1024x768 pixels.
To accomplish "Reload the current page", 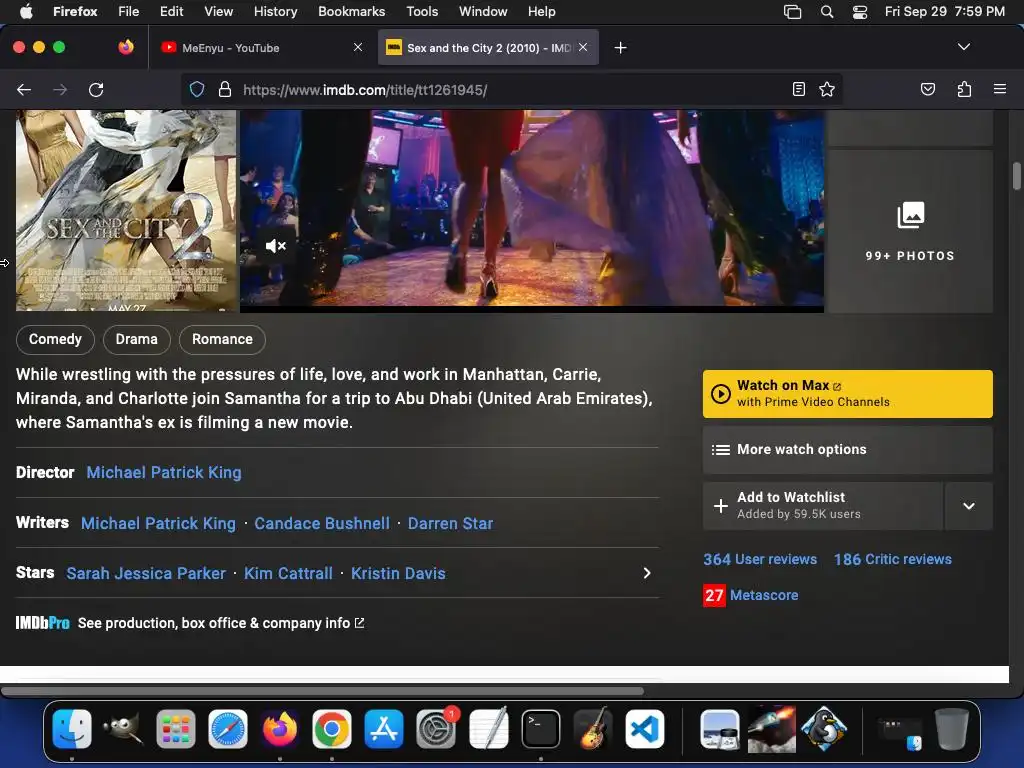I will point(96,89).
